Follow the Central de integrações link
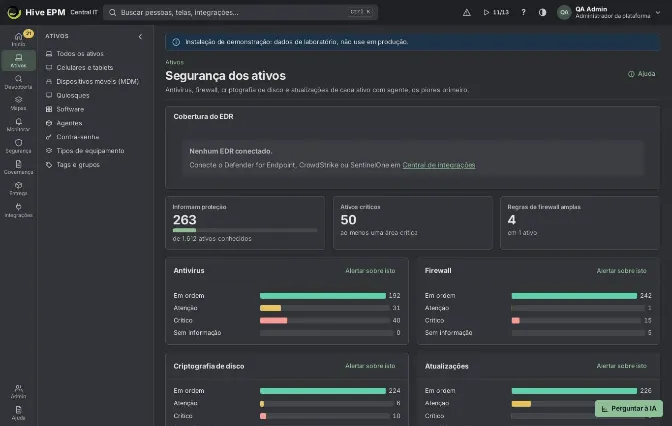Image resolution: width=672 pixels, height=426 pixels. click(x=438, y=165)
